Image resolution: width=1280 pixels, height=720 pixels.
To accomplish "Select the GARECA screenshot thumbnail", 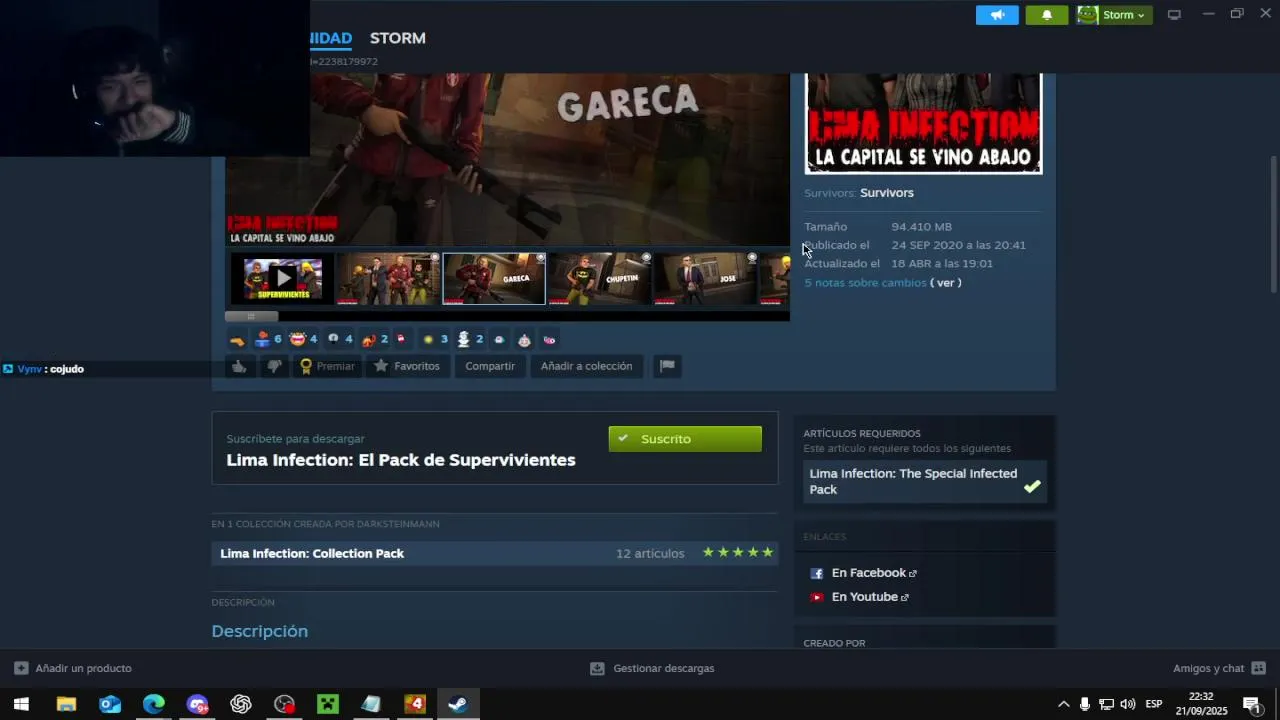I will coord(494,279).
